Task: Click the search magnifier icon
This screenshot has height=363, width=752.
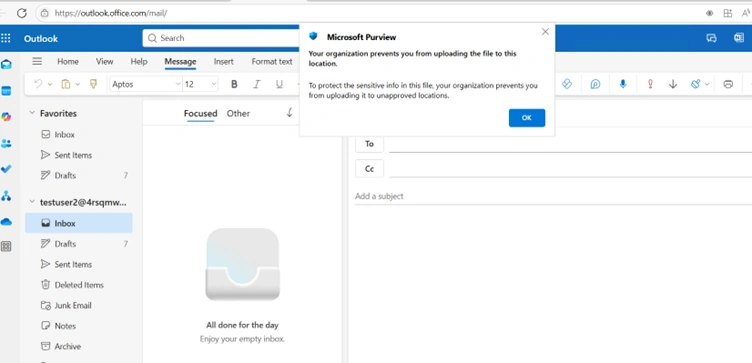Action: [x=152, y=38]
